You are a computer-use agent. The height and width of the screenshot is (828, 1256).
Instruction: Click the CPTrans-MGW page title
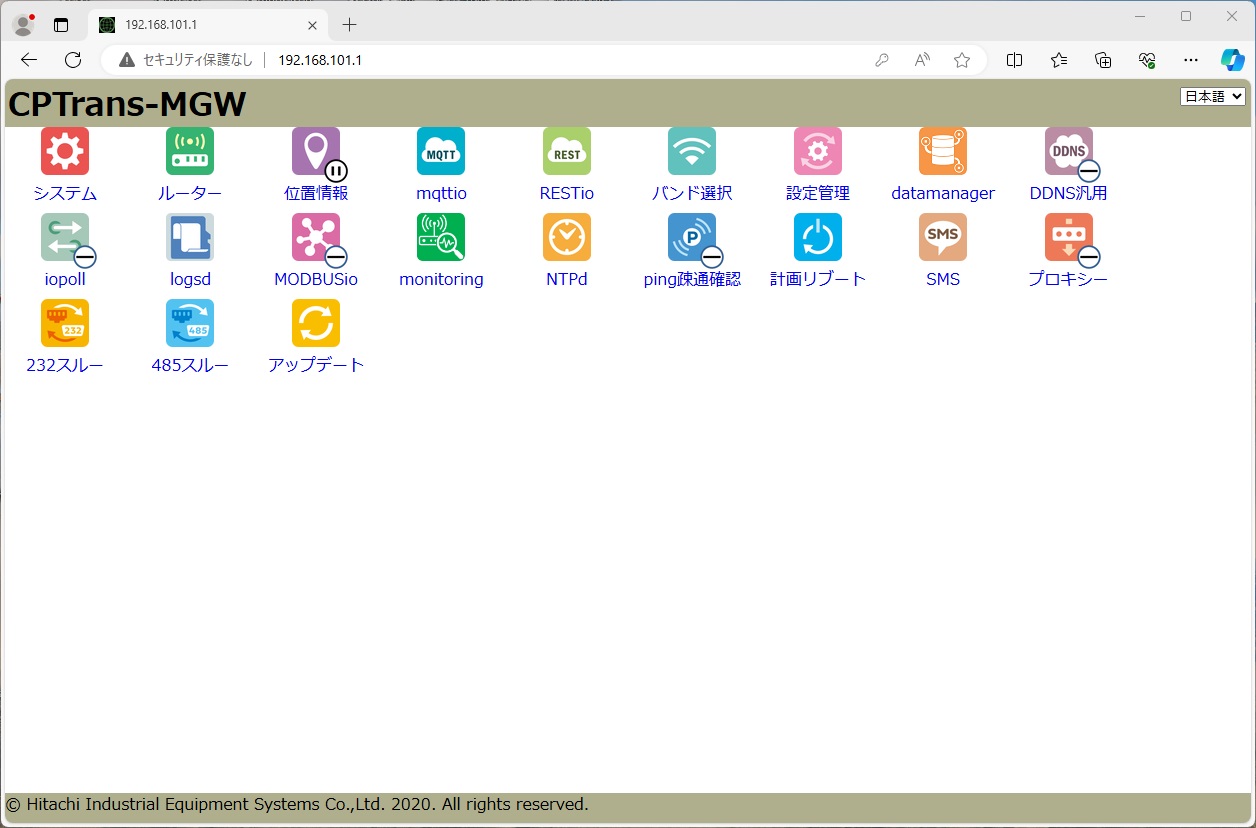(127, 104)
